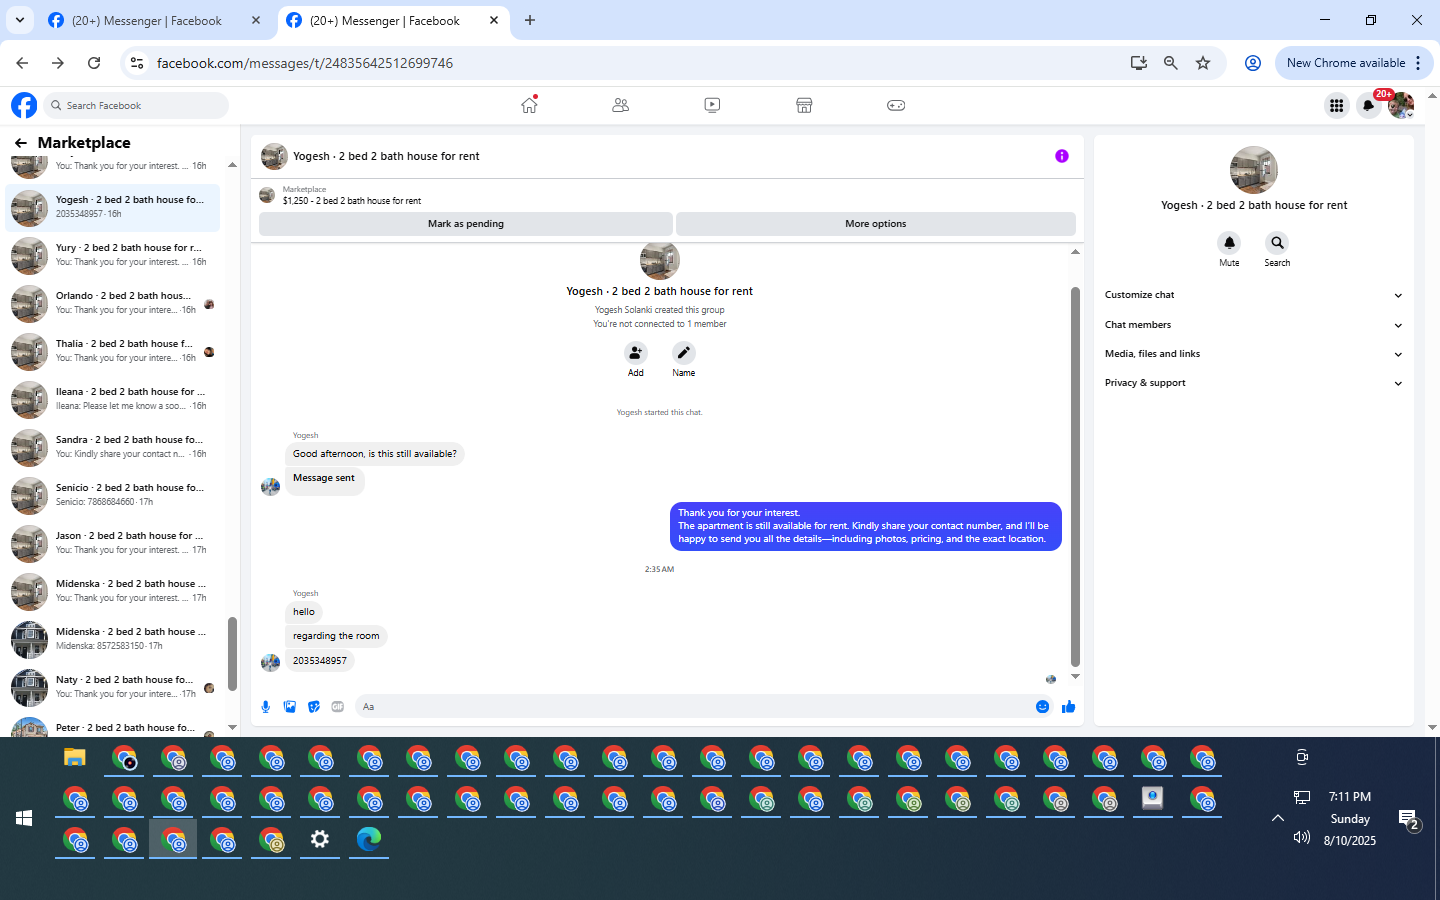Open Windows notification center

(1409, 820)
